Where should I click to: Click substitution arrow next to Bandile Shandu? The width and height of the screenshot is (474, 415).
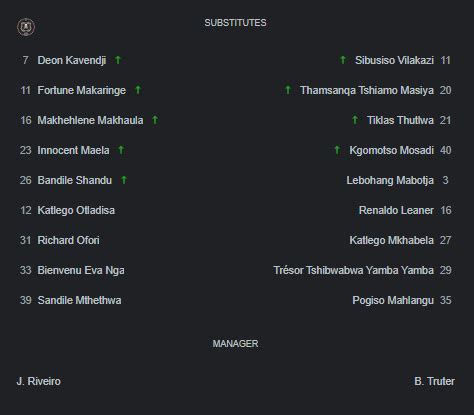124,180
